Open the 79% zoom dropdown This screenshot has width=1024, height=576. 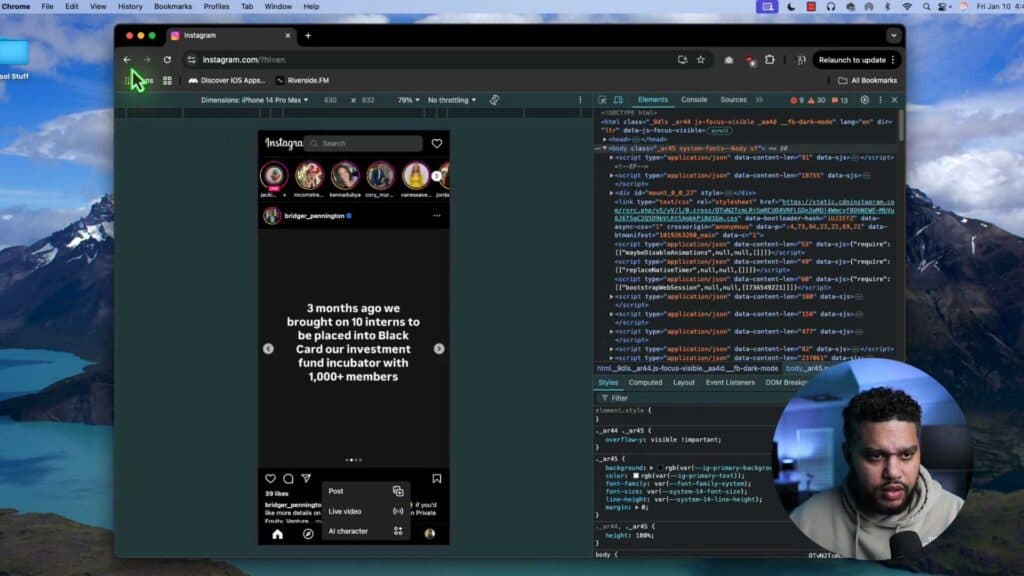(409, 100)
